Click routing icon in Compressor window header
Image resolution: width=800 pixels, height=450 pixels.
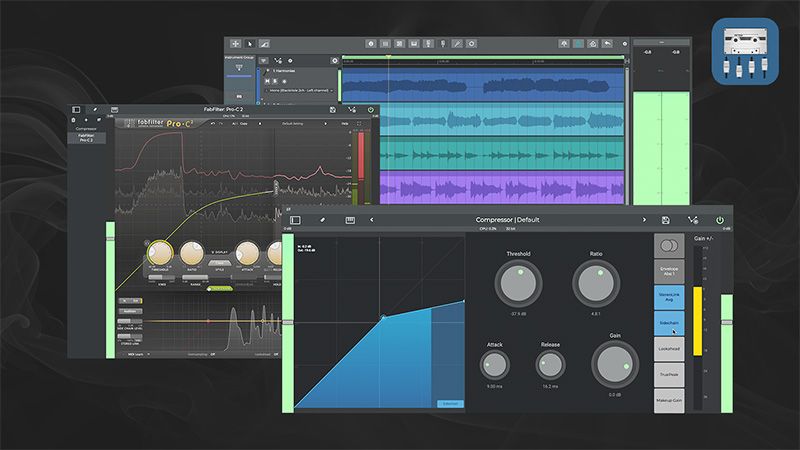coord(693,220)
